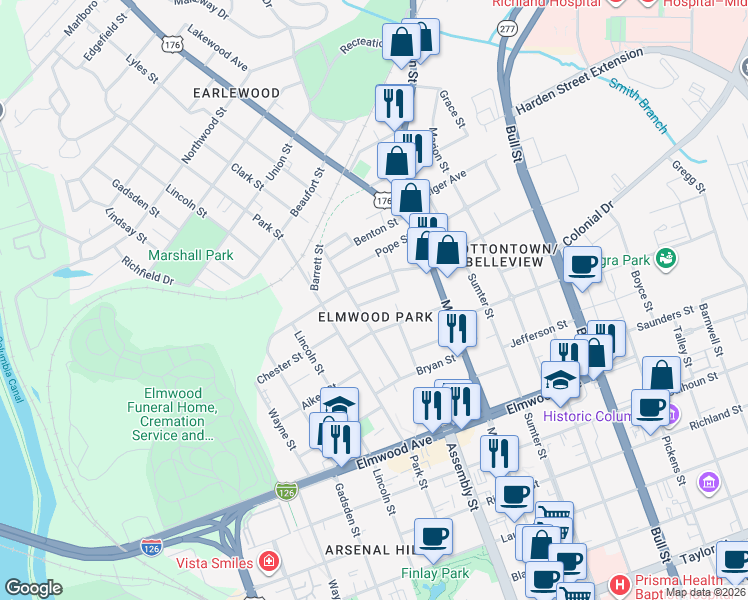The image size is (748, 600).
Task: Click the EARLEWOOD neighborhood label
Action: point(237,93)
